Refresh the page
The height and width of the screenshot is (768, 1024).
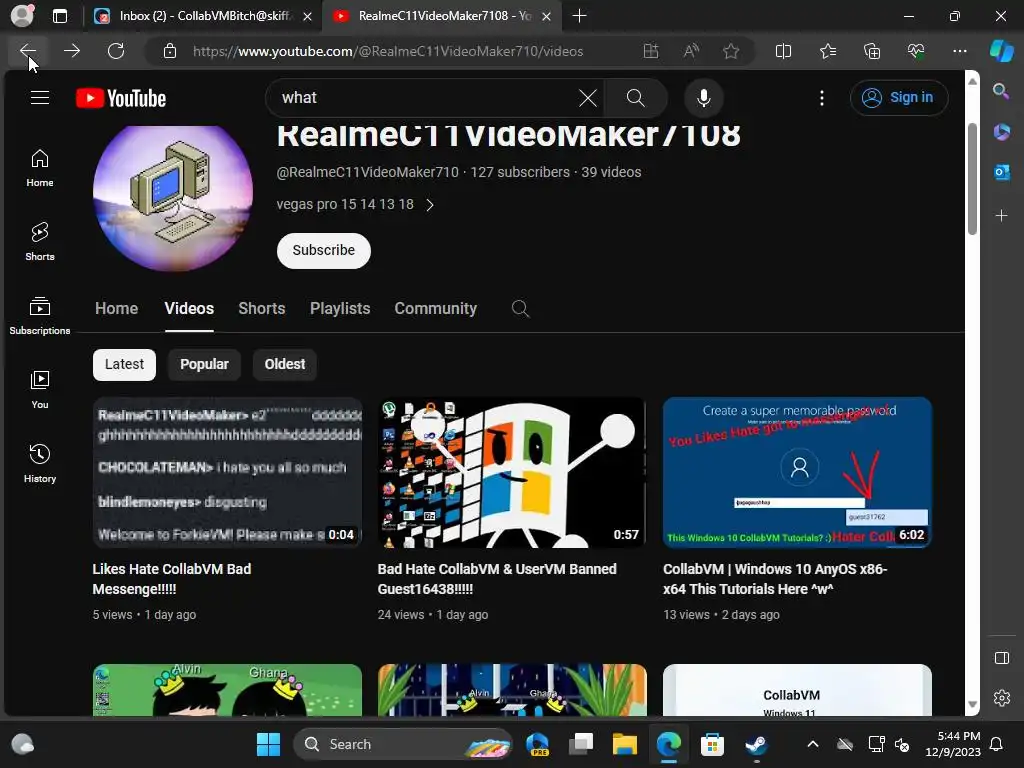pyautogui.click(x=116, y=51)
